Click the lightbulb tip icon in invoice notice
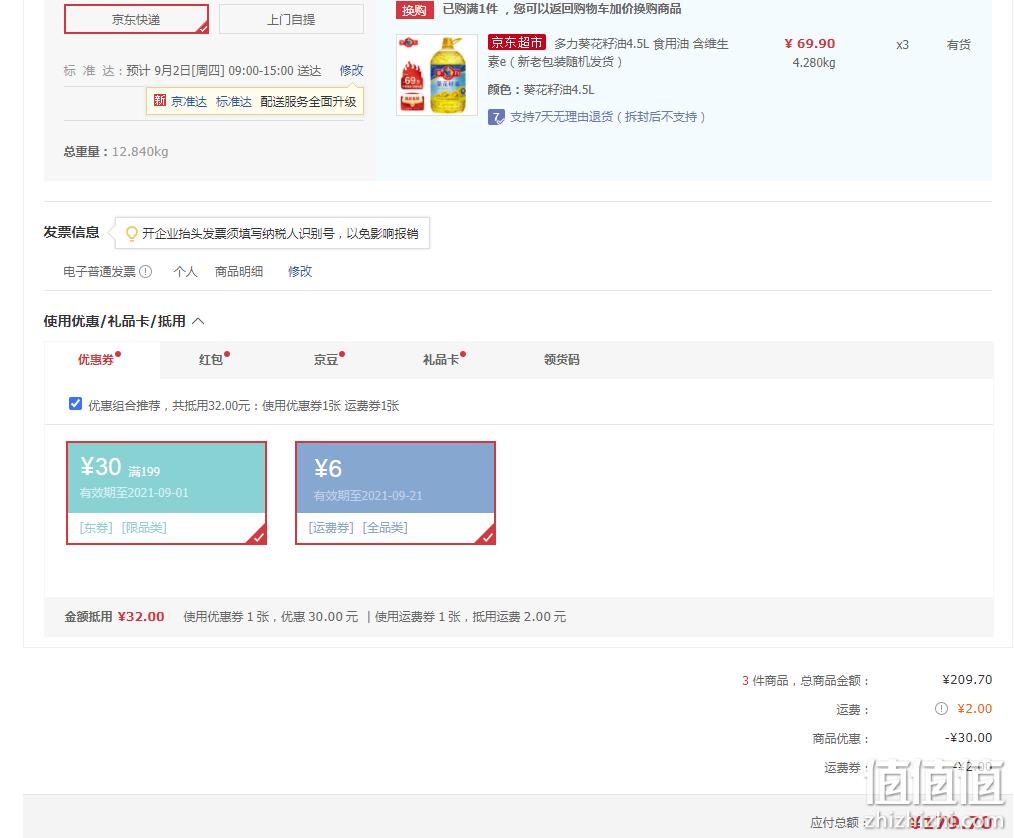The image size is (1014, 838). click(x=131, y=233)
